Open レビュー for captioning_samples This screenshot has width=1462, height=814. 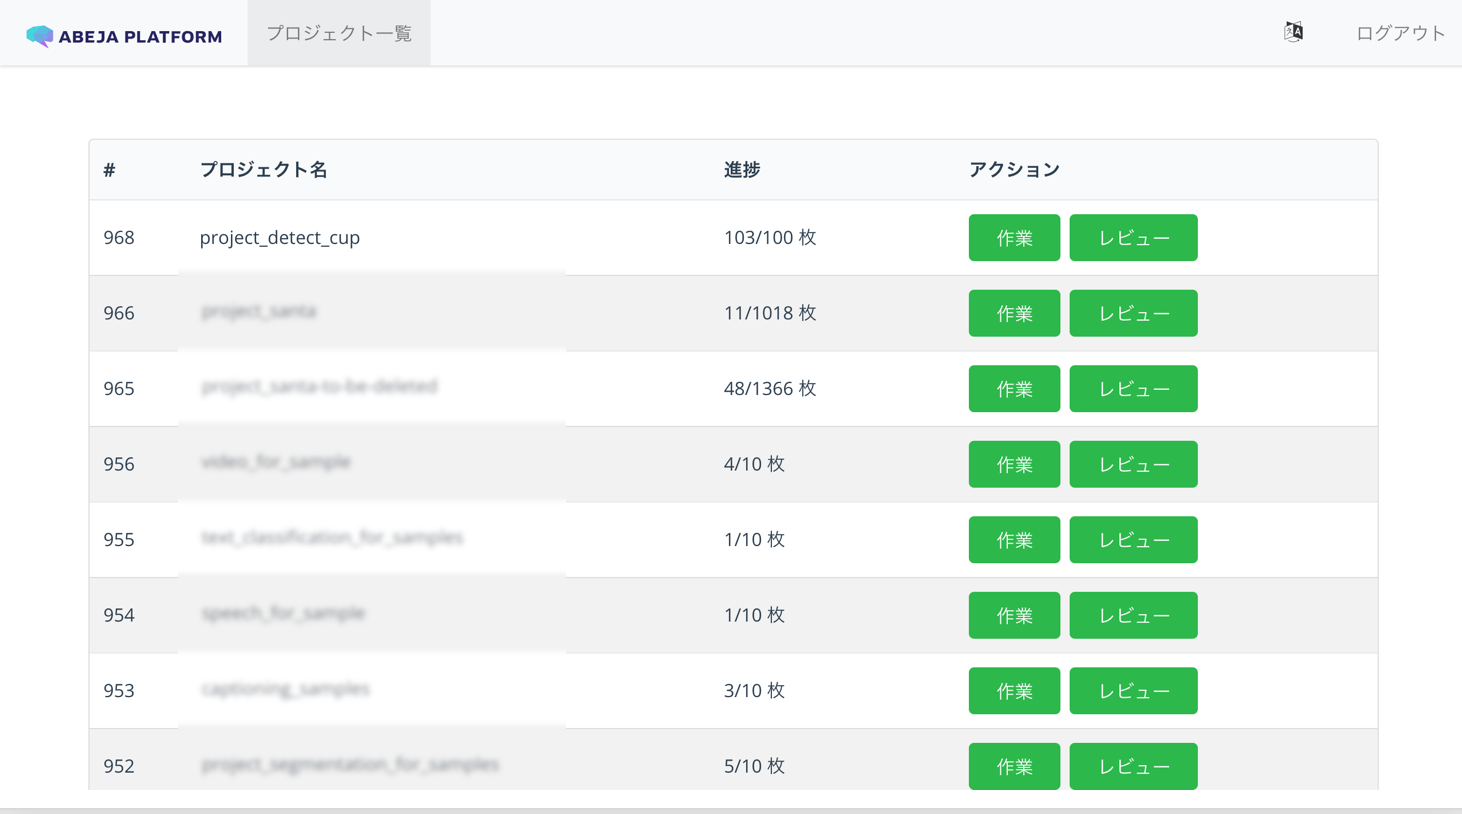(1133, 690)
